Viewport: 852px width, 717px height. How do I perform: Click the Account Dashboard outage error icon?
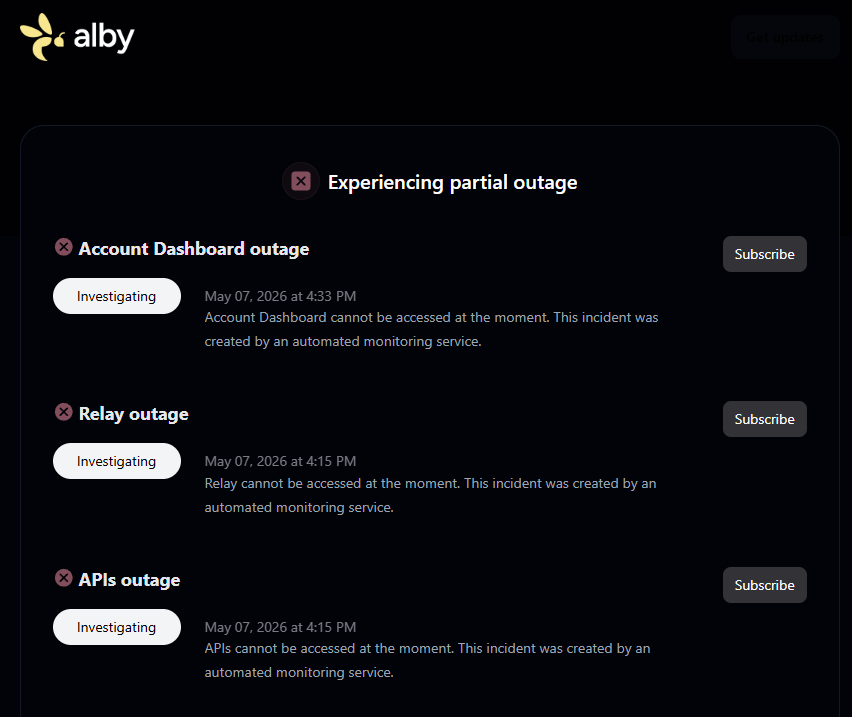click(x=64, y=247)
